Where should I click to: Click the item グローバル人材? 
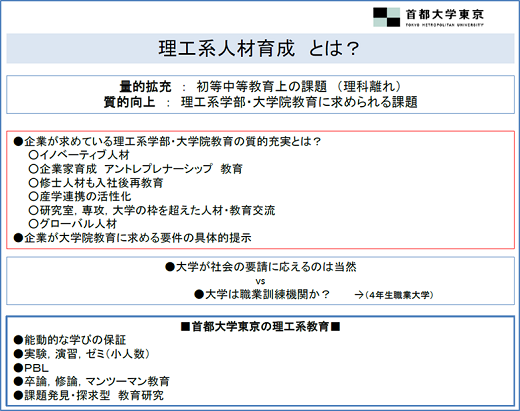coord(73,224)
